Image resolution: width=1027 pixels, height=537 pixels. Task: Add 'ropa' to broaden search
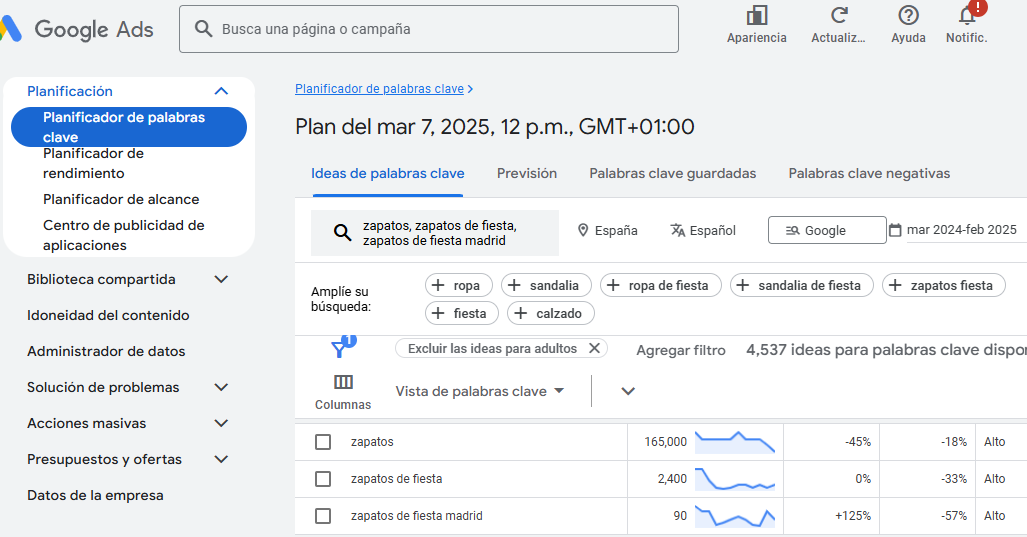coord(458,286)
